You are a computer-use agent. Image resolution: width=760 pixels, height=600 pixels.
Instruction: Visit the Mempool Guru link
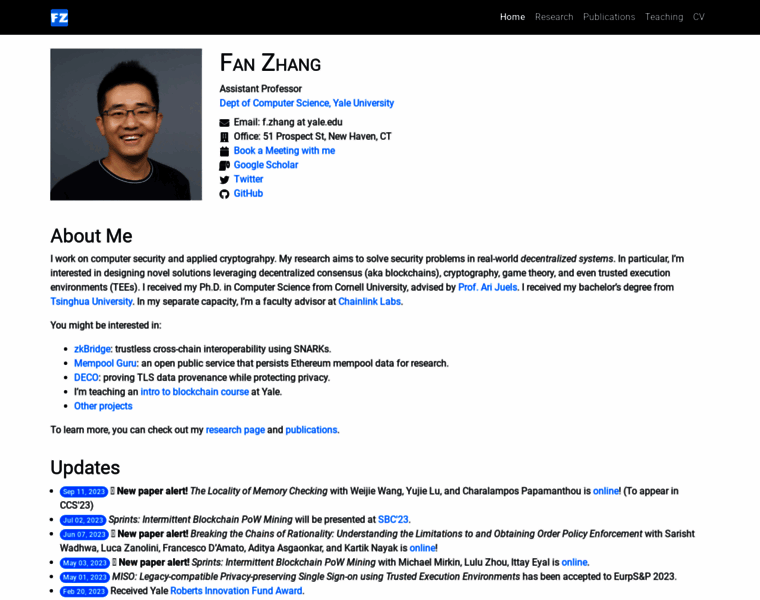[x=105, y=363]
